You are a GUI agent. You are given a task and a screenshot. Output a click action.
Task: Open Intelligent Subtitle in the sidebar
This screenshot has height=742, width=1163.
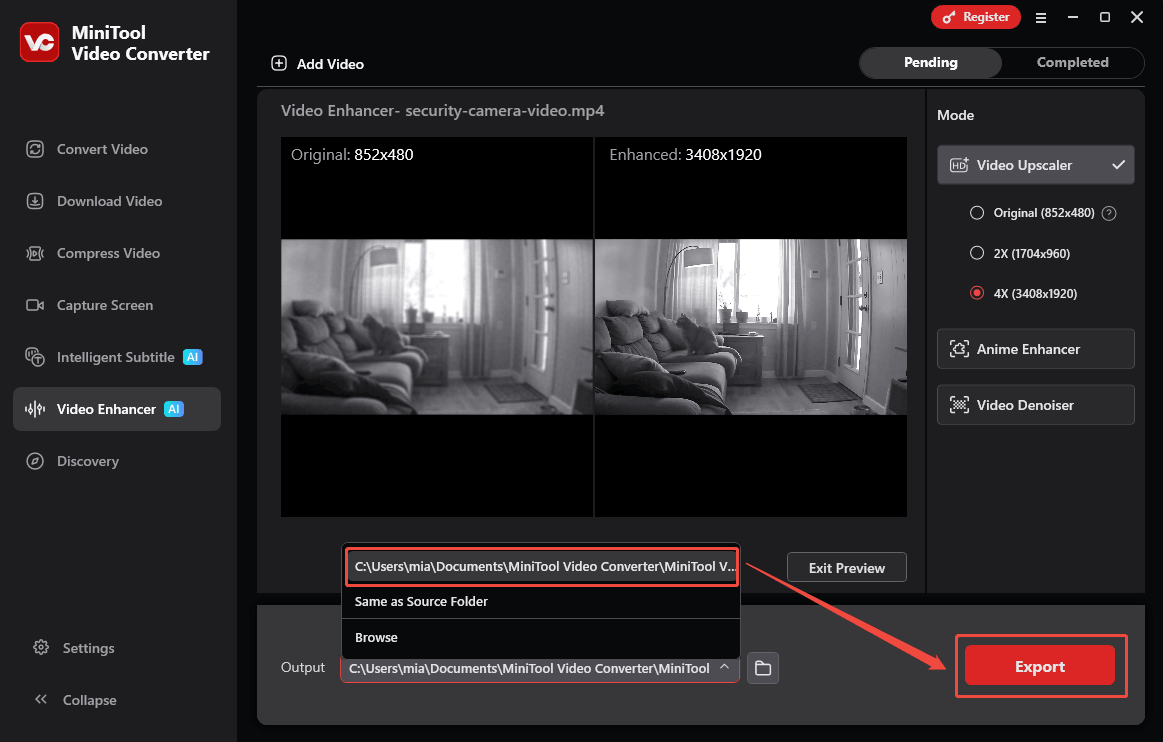116,357
